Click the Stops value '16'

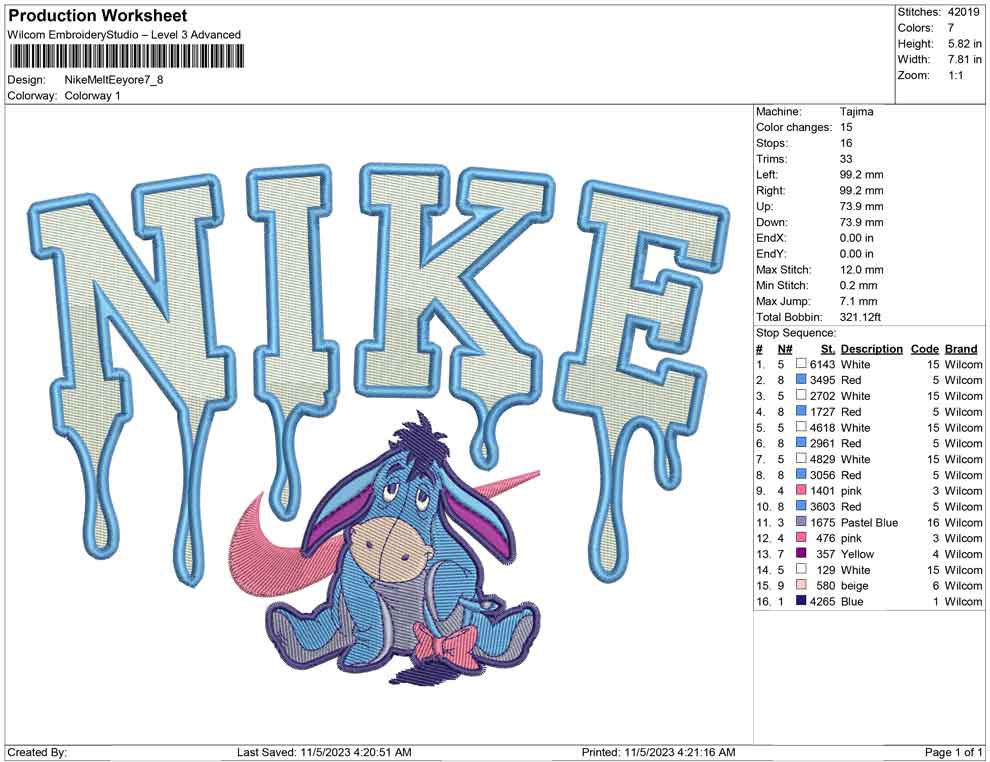tap(846, 143)
